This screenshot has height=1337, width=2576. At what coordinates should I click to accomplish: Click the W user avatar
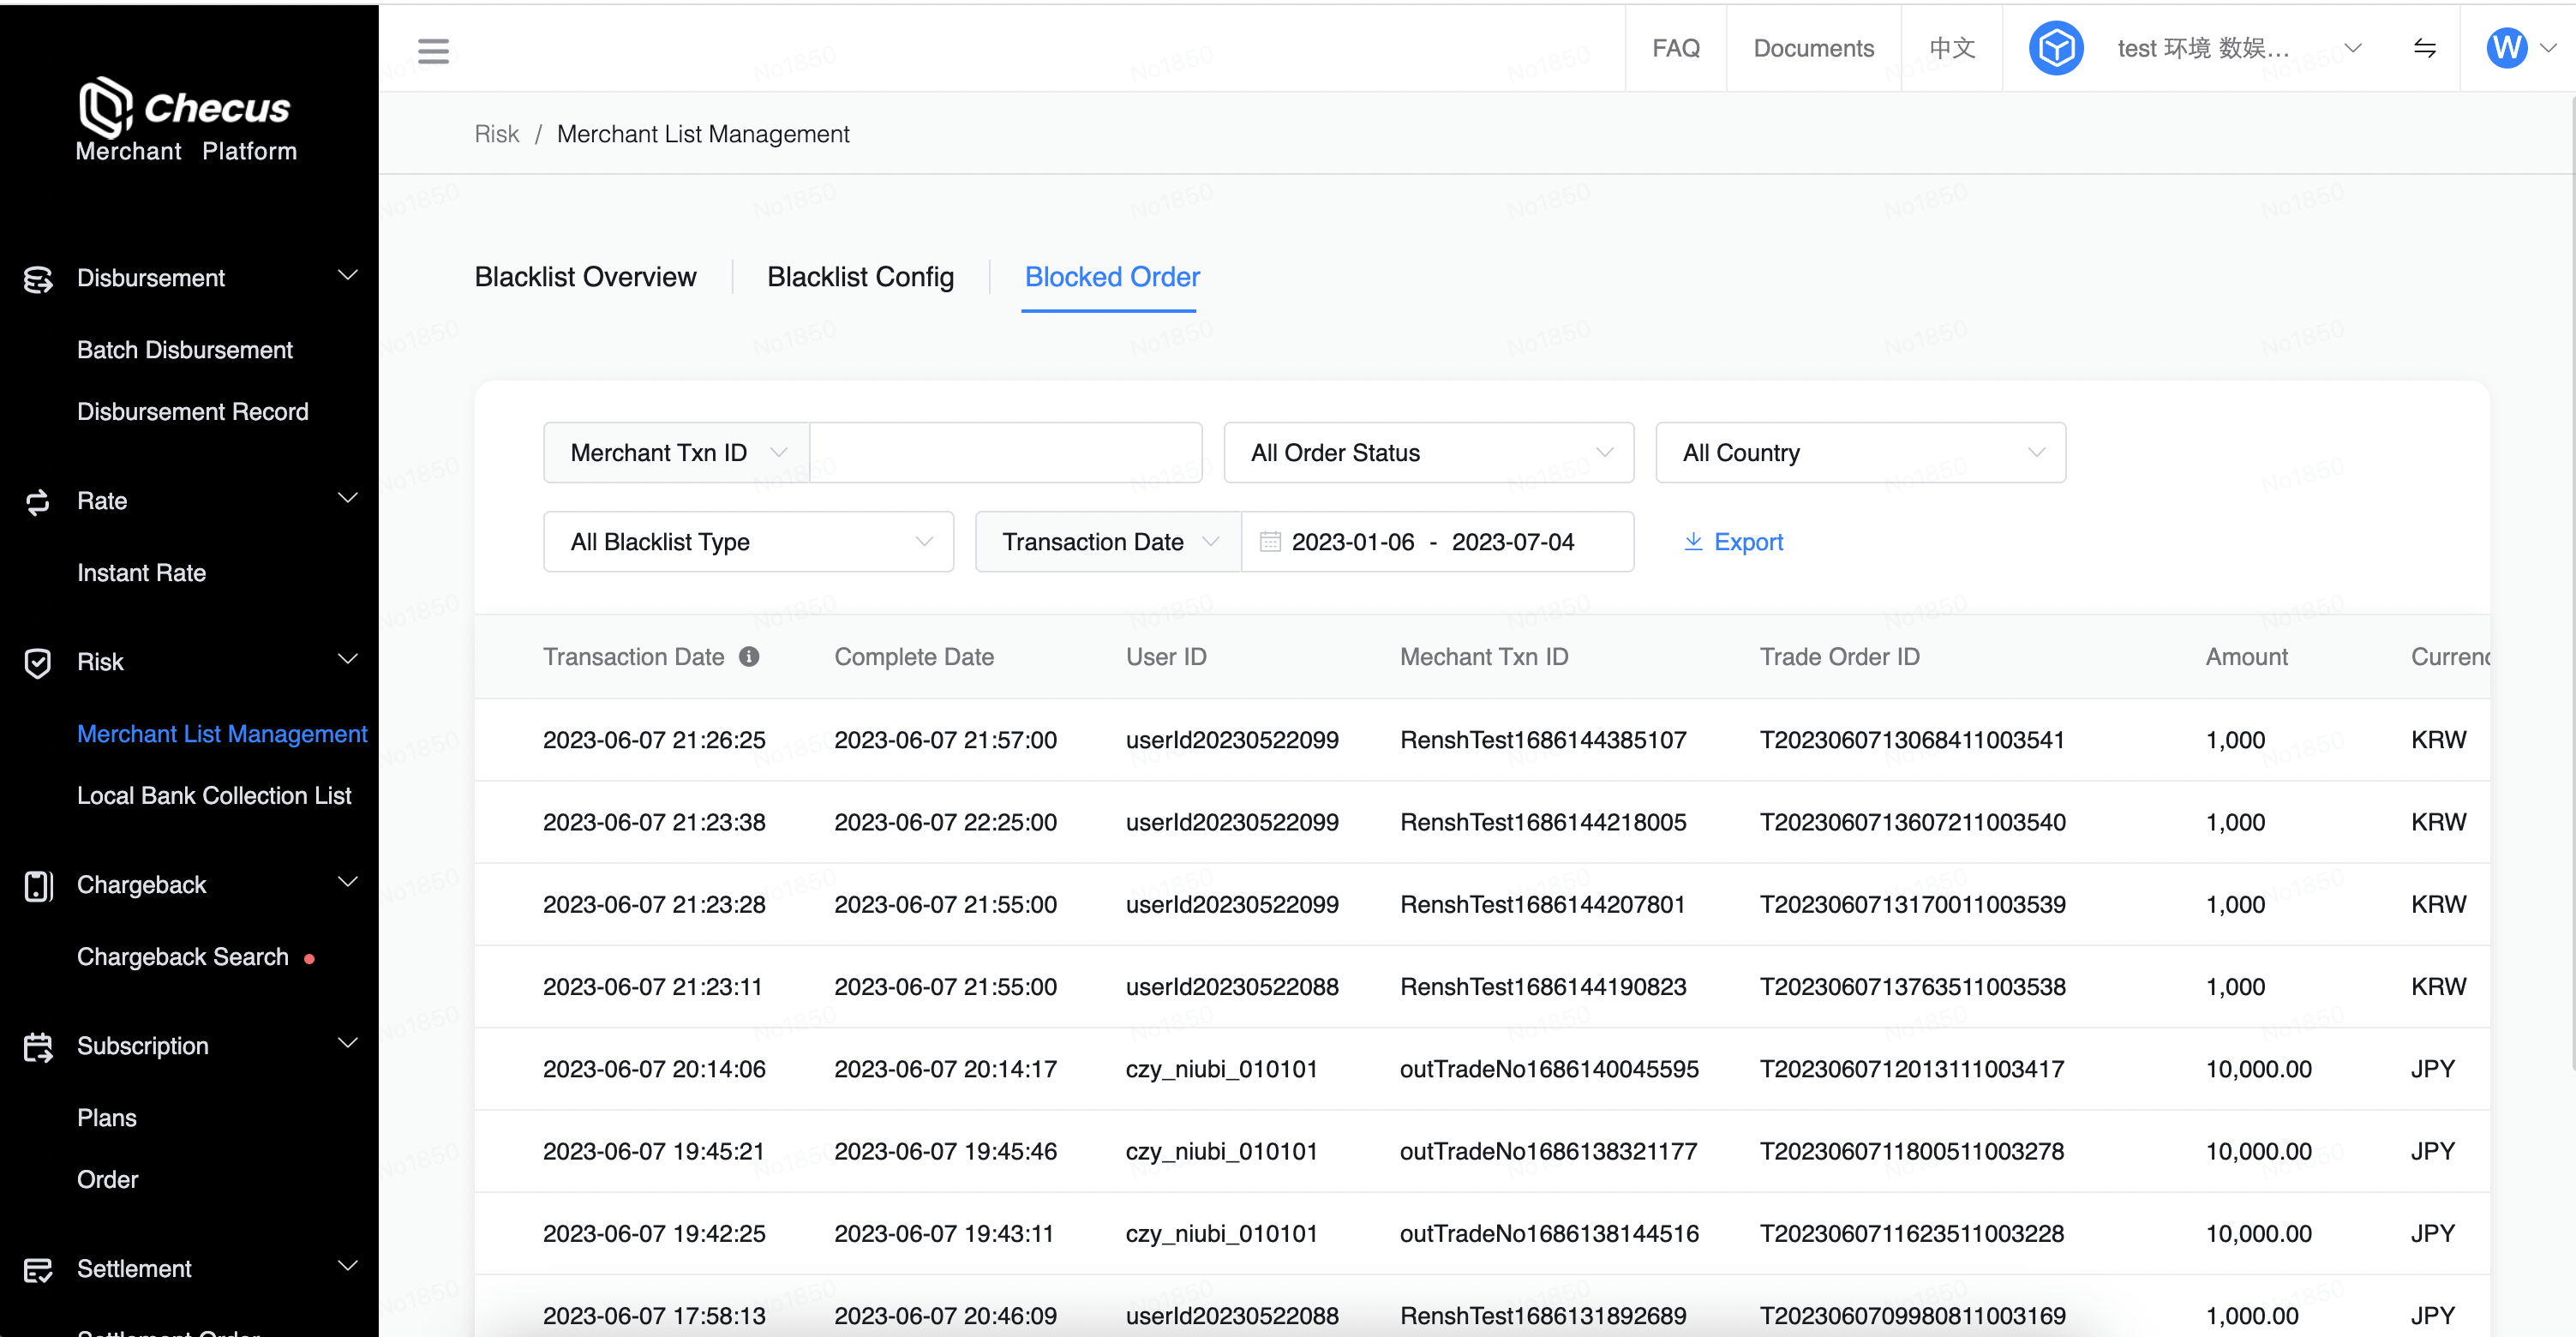point(2506,48)
